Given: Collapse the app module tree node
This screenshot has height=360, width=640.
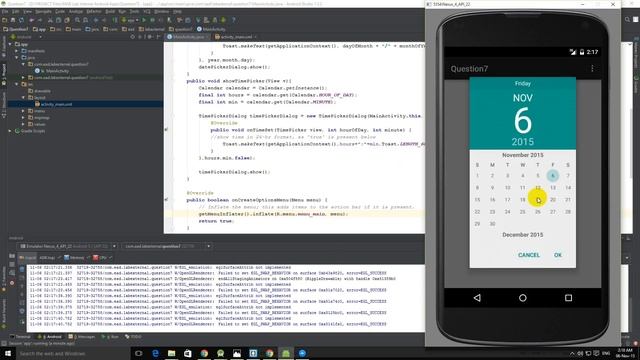Looking at the screenshot, I should pos(10,44).
